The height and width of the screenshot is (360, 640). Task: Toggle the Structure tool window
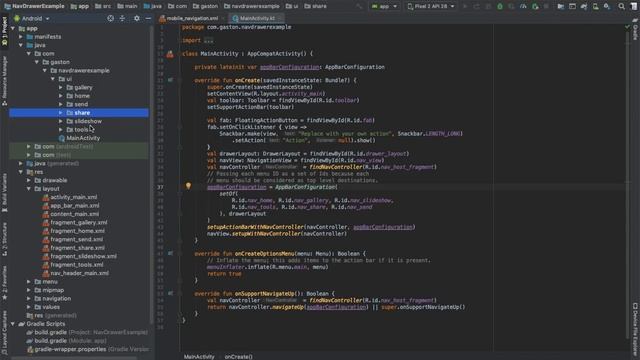tap(4, 239)
